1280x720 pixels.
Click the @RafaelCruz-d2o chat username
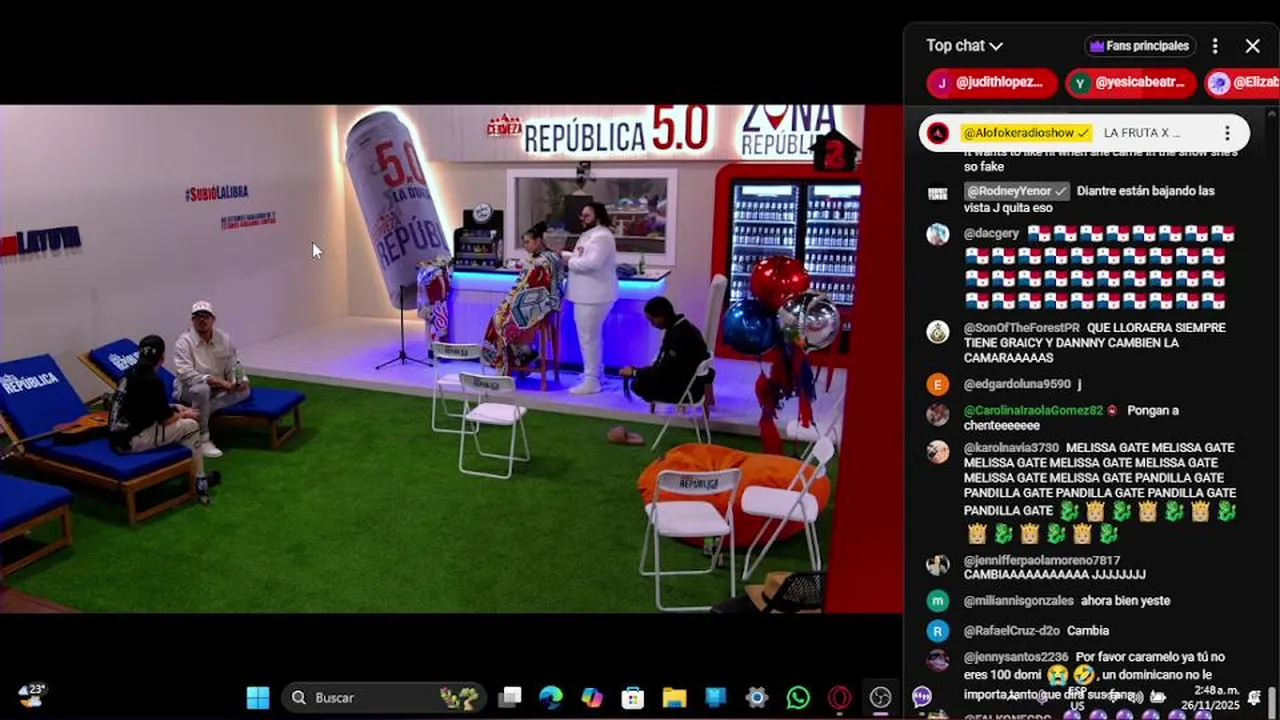1012,631
